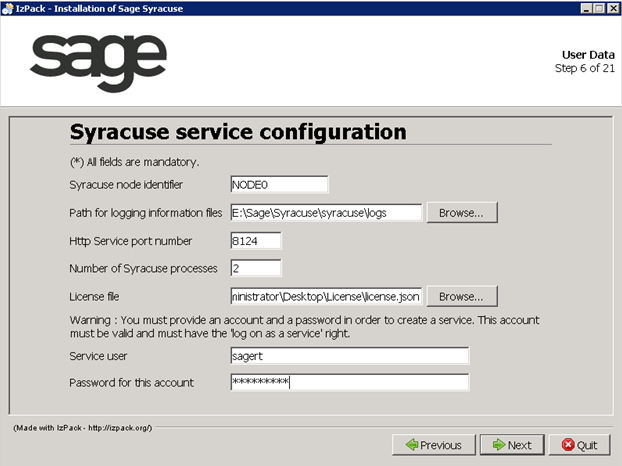Click the IzPack title bar icon

click(x=8, y=8)
